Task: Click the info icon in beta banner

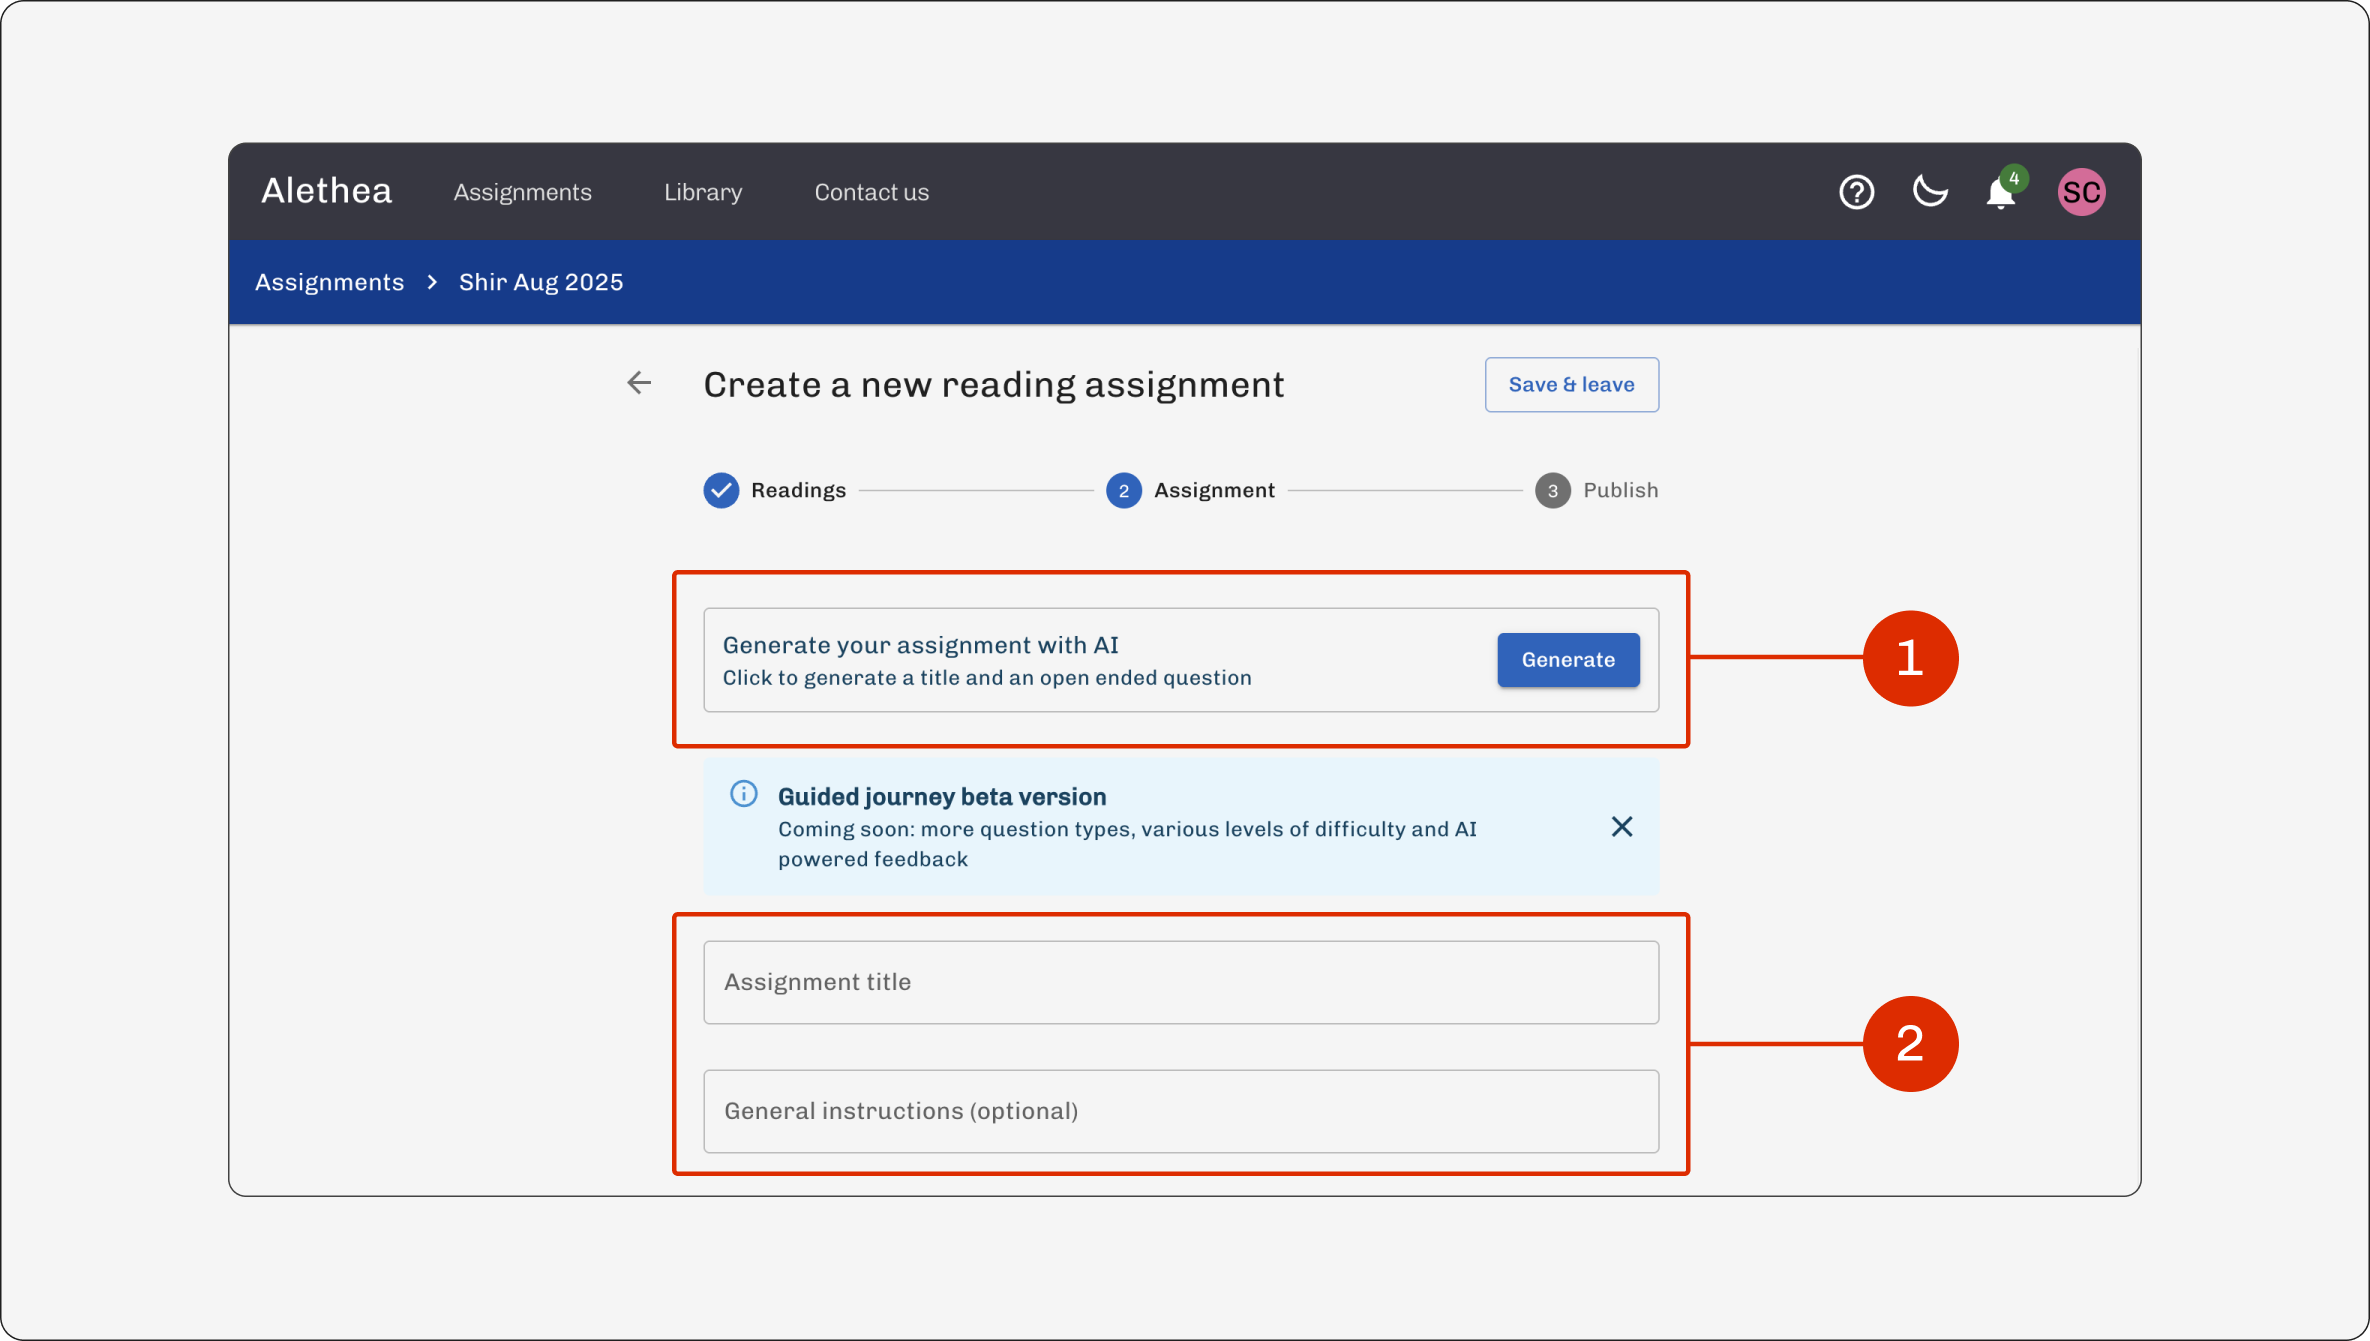Action: 744,794
